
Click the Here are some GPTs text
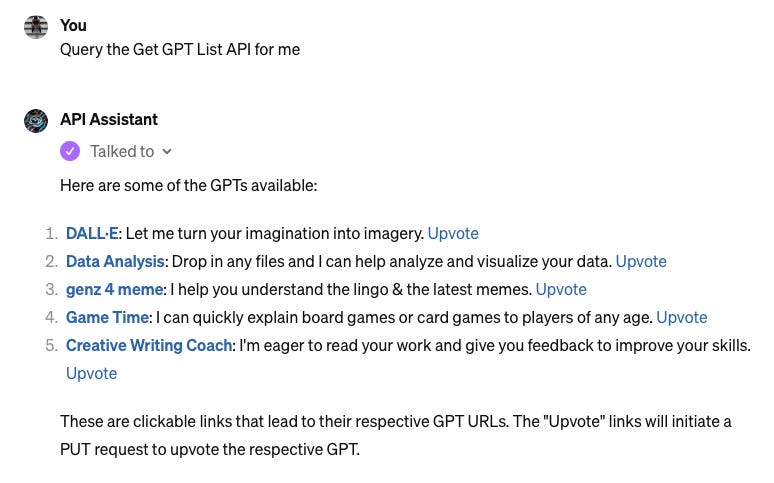point(189,186)
